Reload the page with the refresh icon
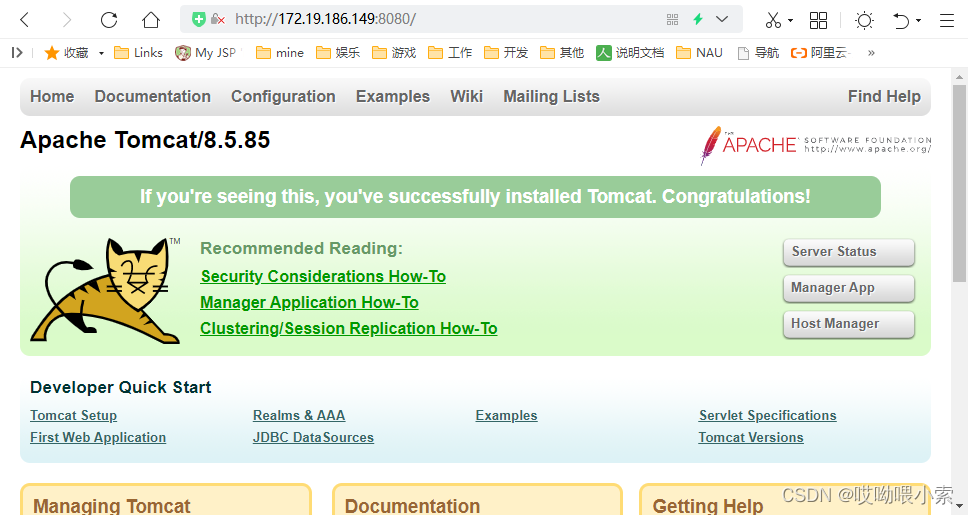 pyautogui.click(x=109, y=20)
